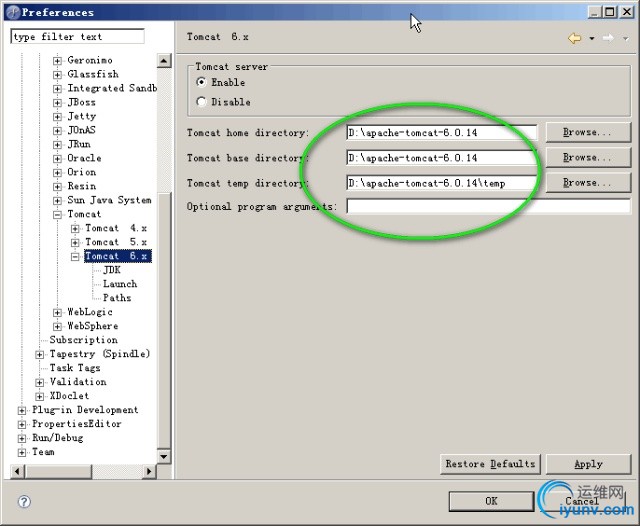Screen dimensions: 640x526
Task: Click the Optional program arguments field
Action: coord(489,206)
